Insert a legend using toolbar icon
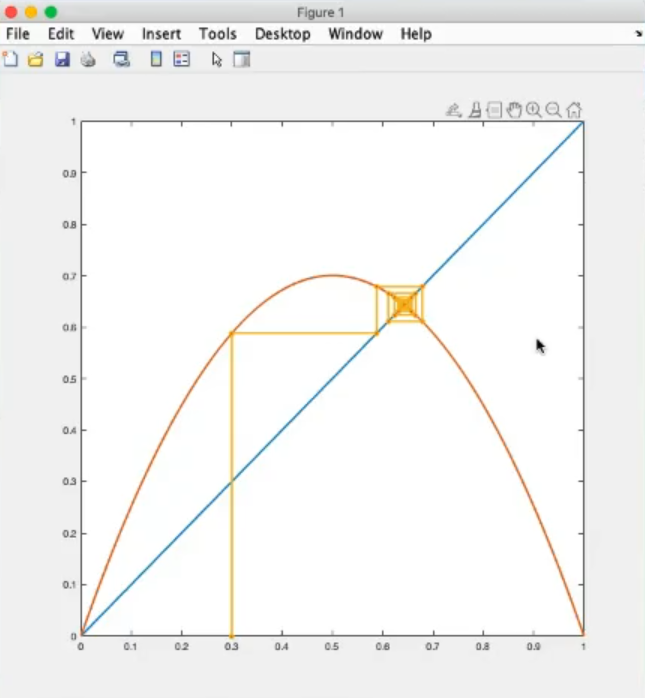 181,60
